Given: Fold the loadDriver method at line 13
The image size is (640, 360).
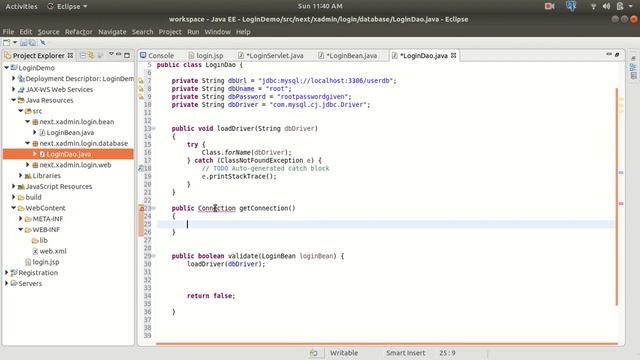Looking at the screenshot, I should coord(154,129).
